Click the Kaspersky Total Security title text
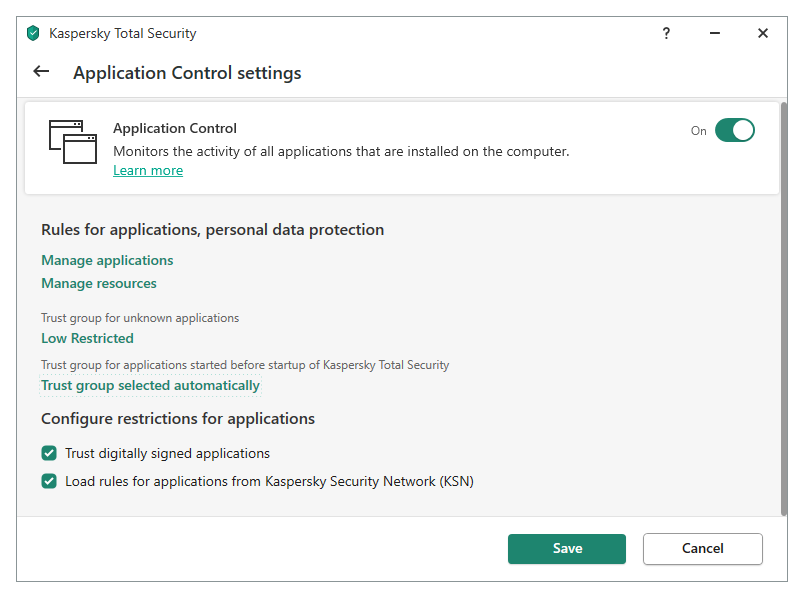Screen dimensions: 804x598 tap(123, 33)
